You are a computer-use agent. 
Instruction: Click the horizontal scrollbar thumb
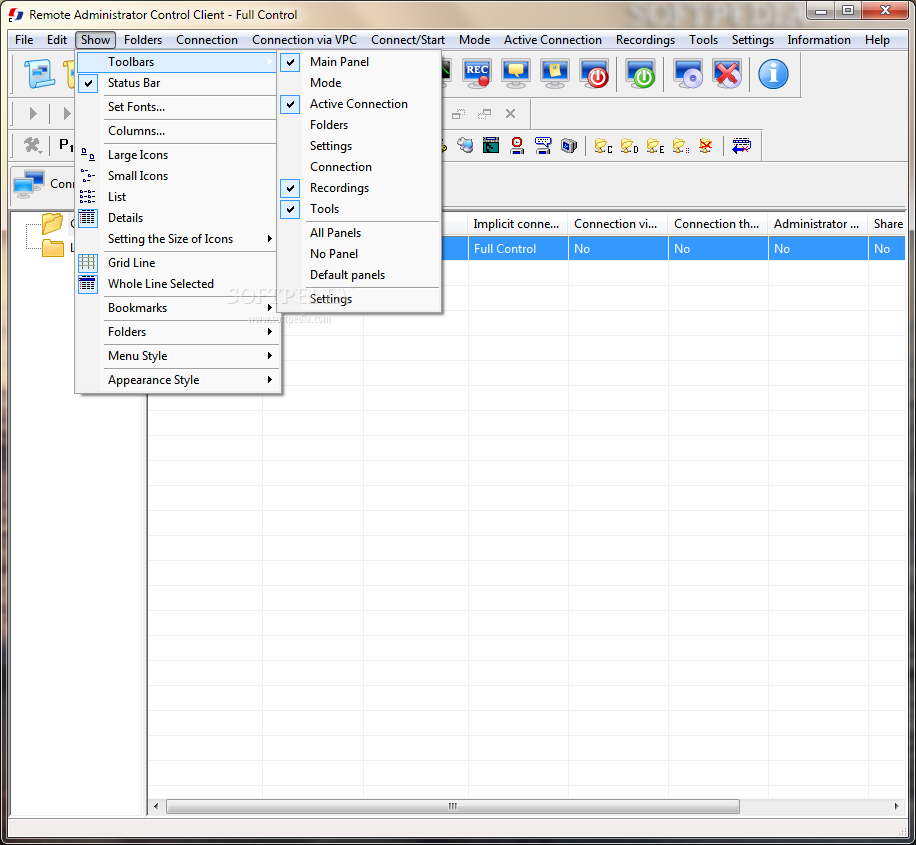(x=453, y=806)
